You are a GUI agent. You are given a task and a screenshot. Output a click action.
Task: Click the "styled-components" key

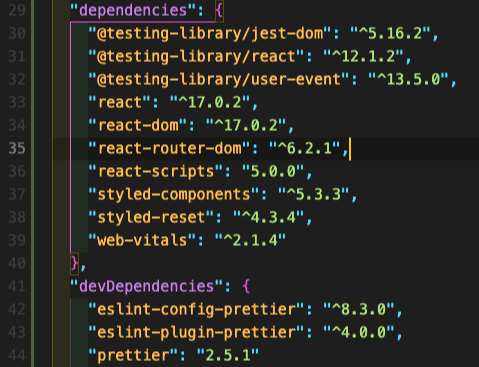(x=174, y=194)
